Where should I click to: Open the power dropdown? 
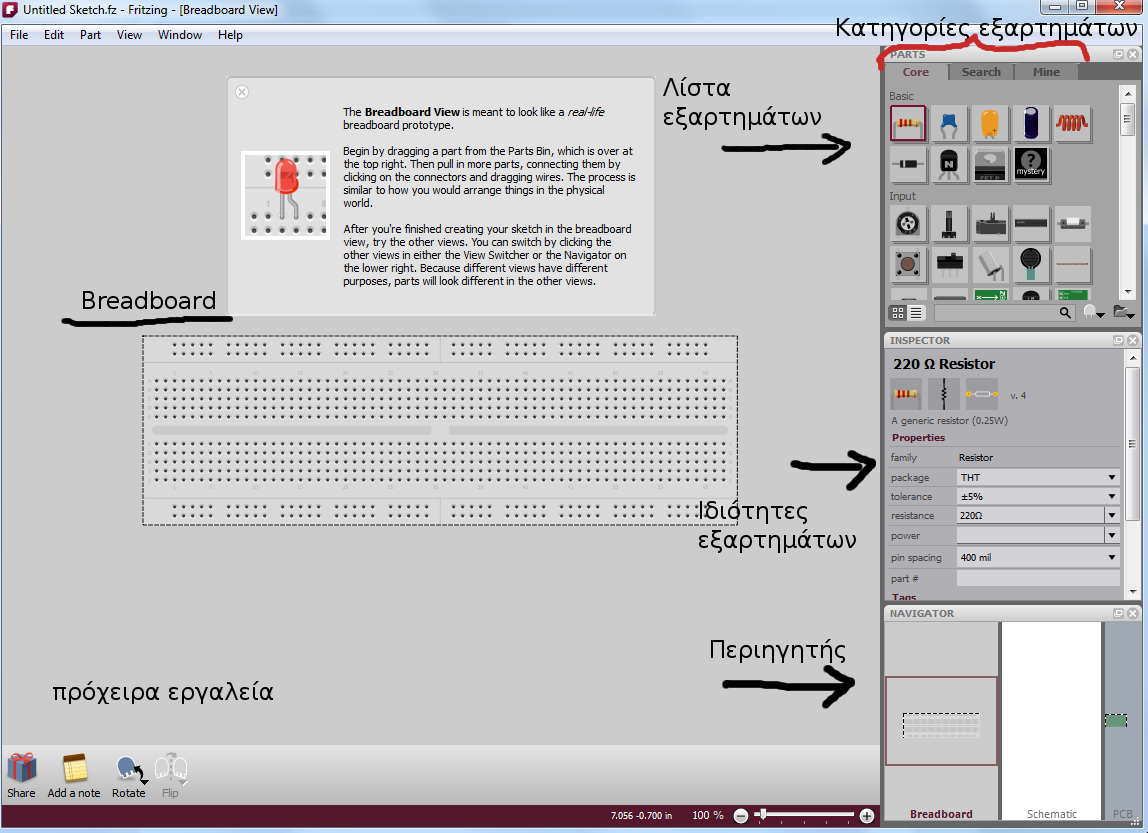[1111, 535]
